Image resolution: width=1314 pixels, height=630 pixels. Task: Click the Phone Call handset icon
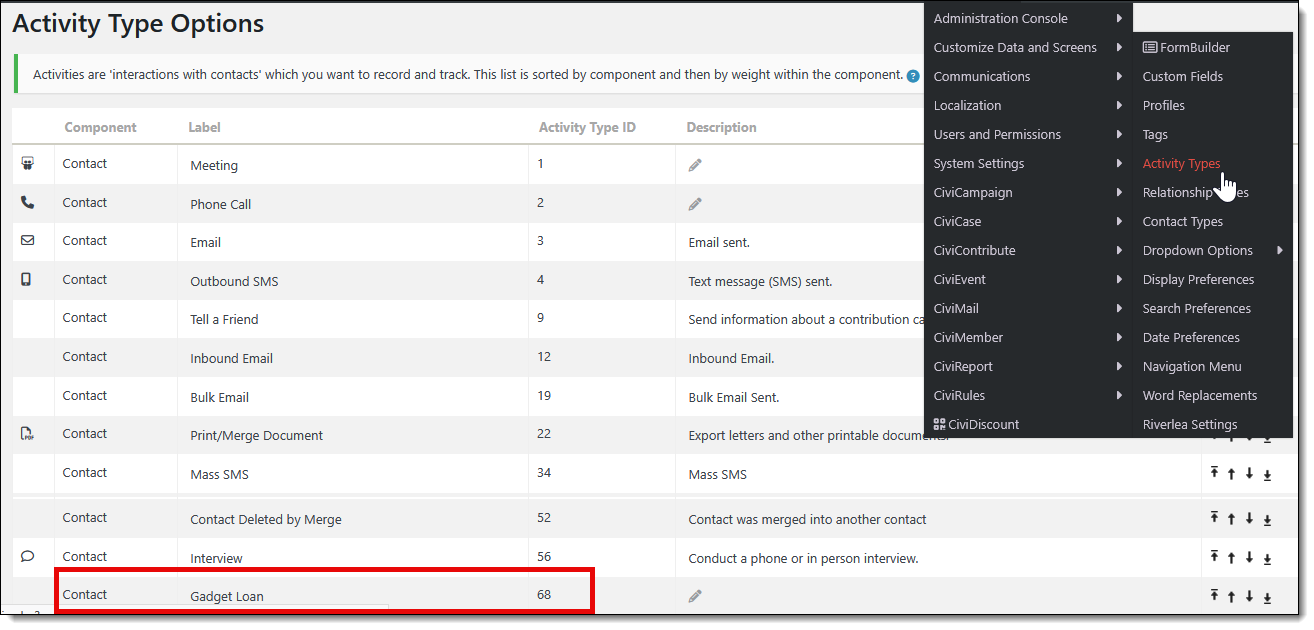27,202
